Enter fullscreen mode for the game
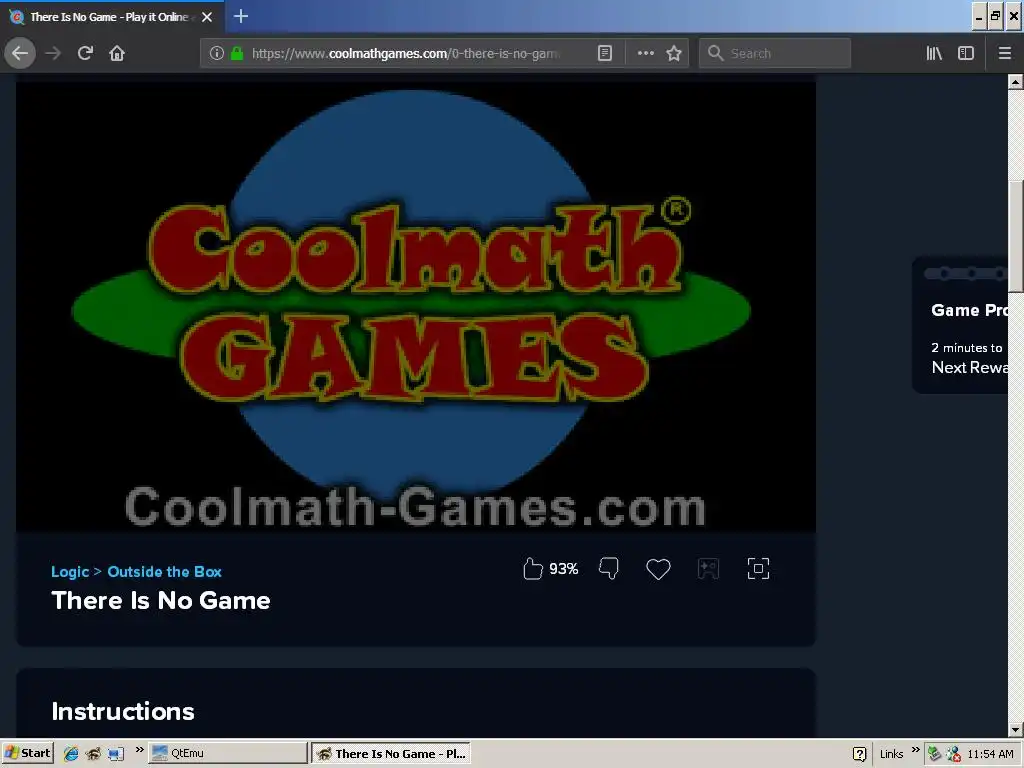 [x=758, y=569]
